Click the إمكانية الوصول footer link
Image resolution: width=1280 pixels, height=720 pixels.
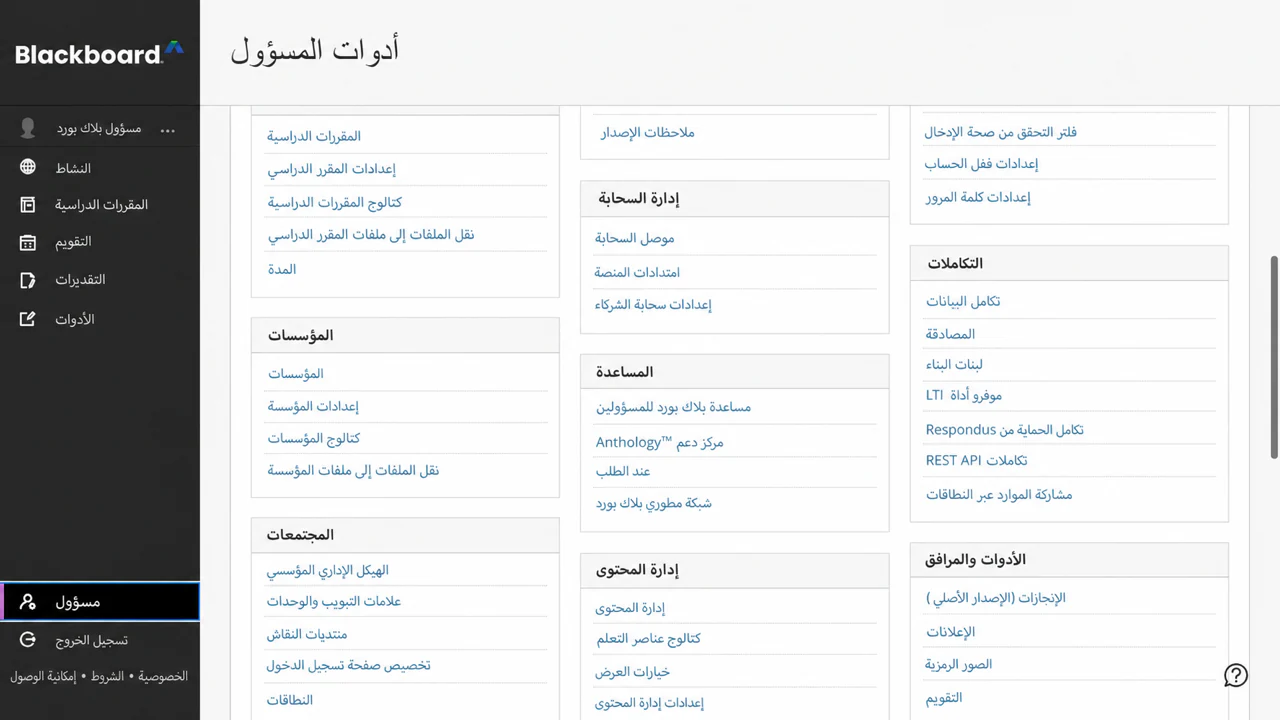point(43,677)
